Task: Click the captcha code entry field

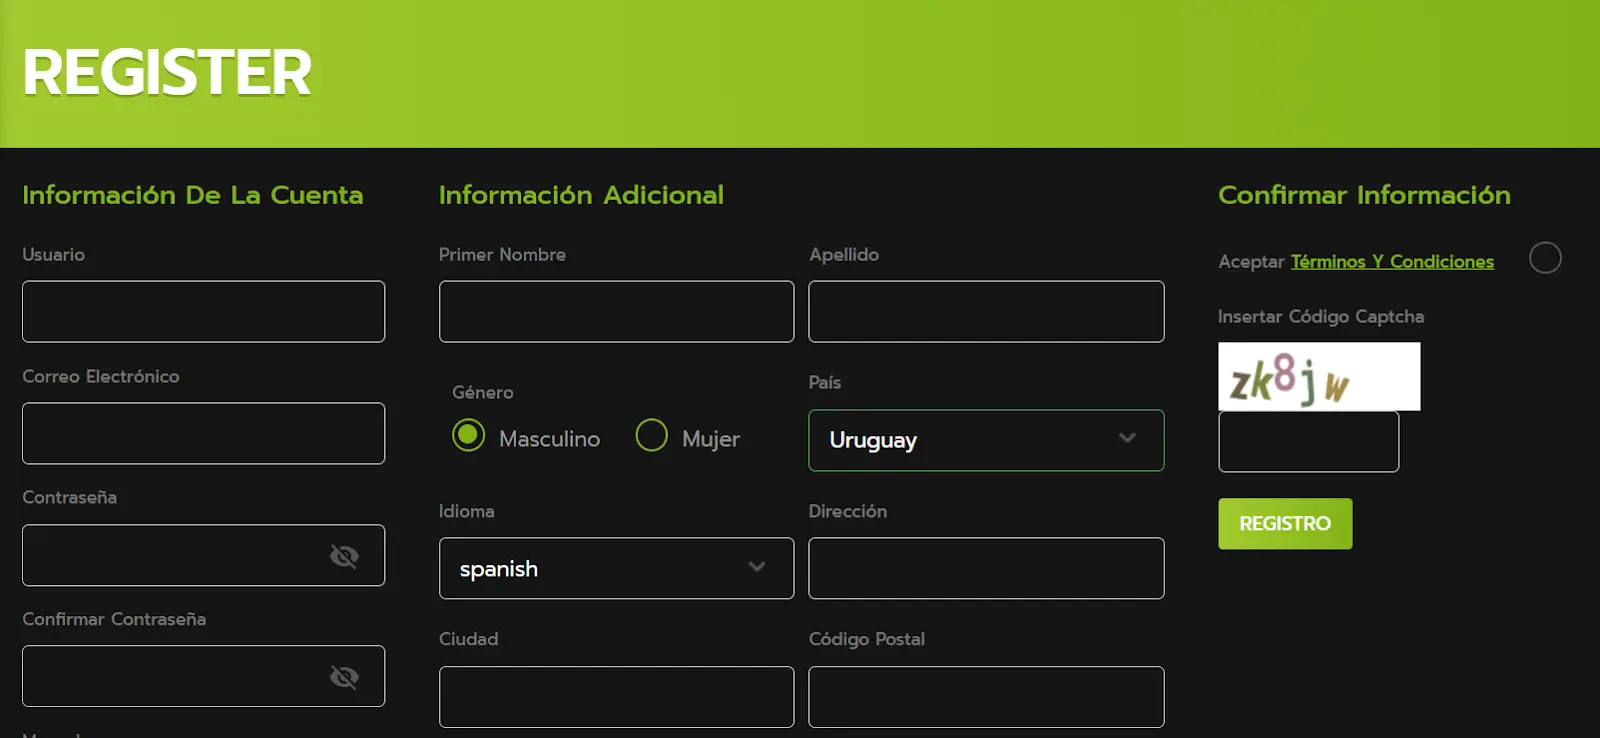Action: click(x=1308, y=442)
